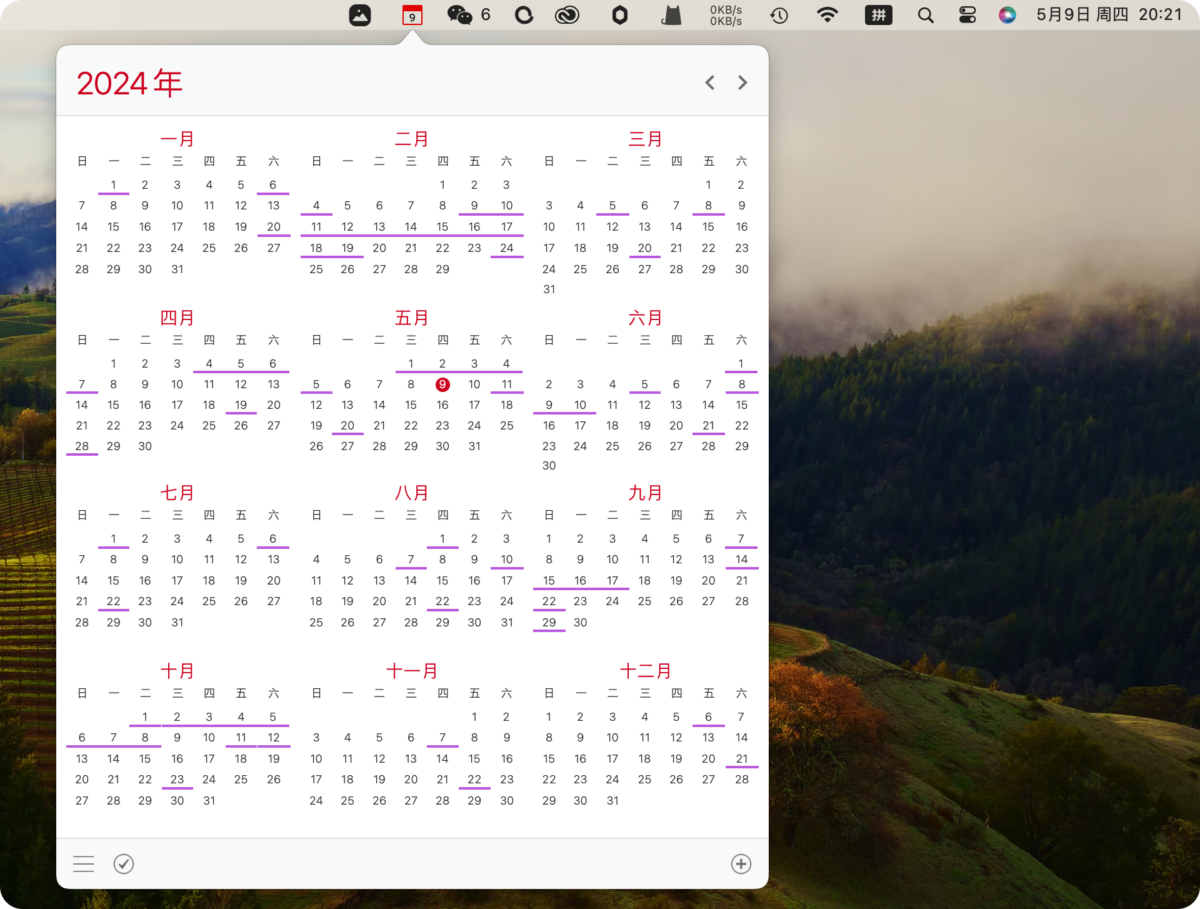Select date 19 in 四月
The image size is (1200, 909).
click(241, 405)
